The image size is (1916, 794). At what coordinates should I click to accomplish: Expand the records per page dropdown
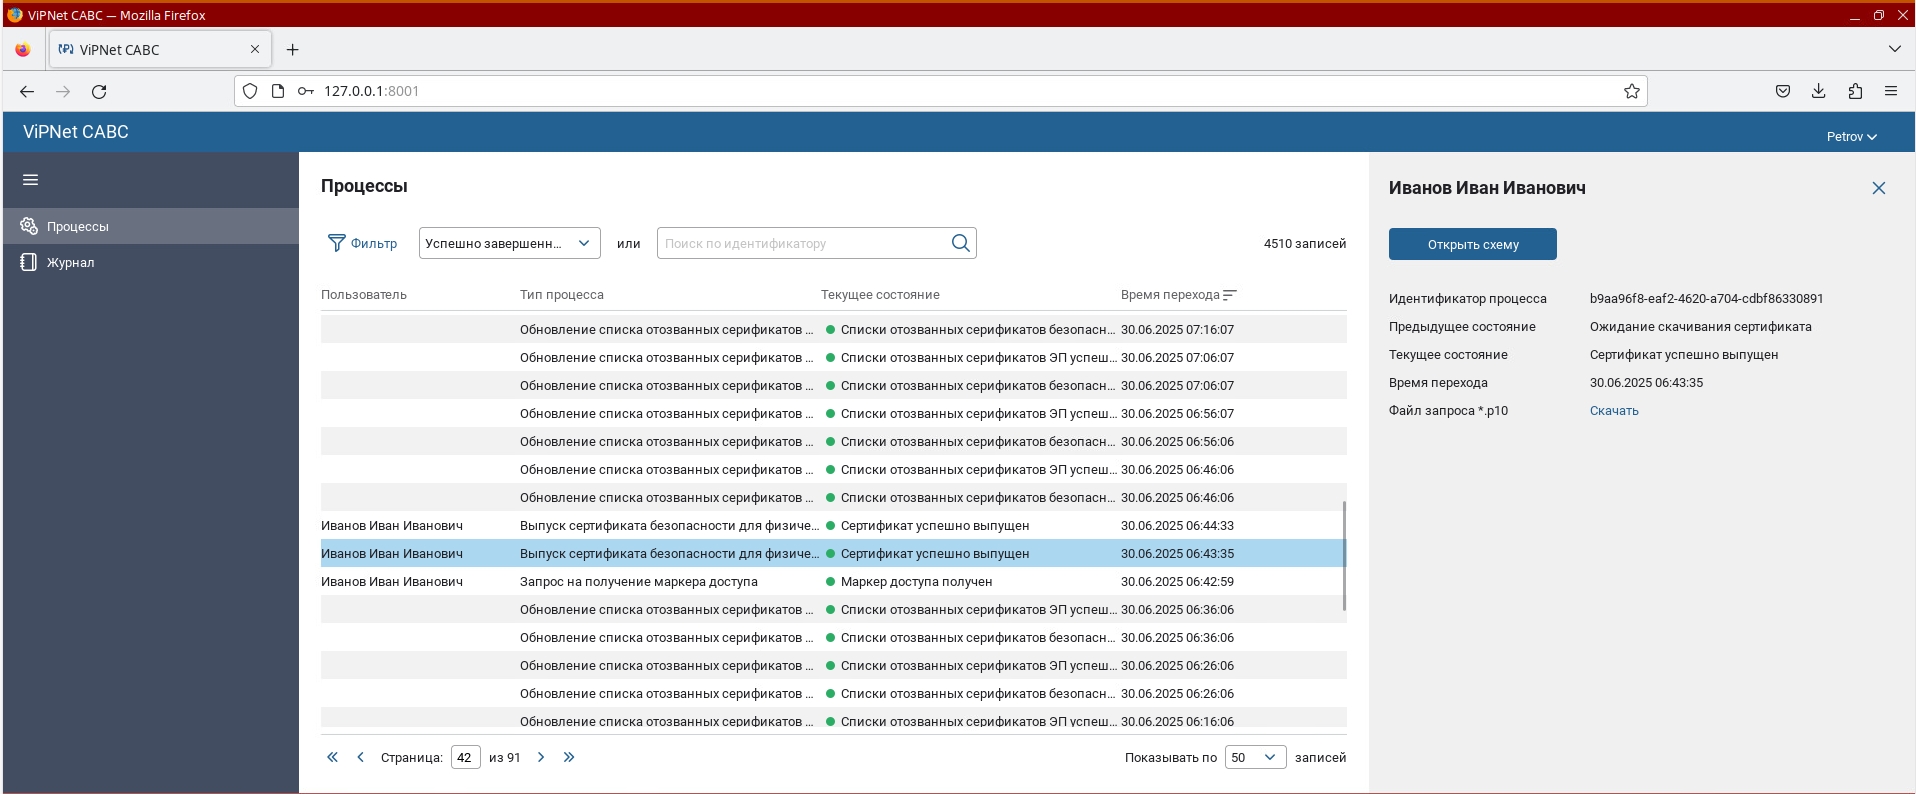[1254, 757]
